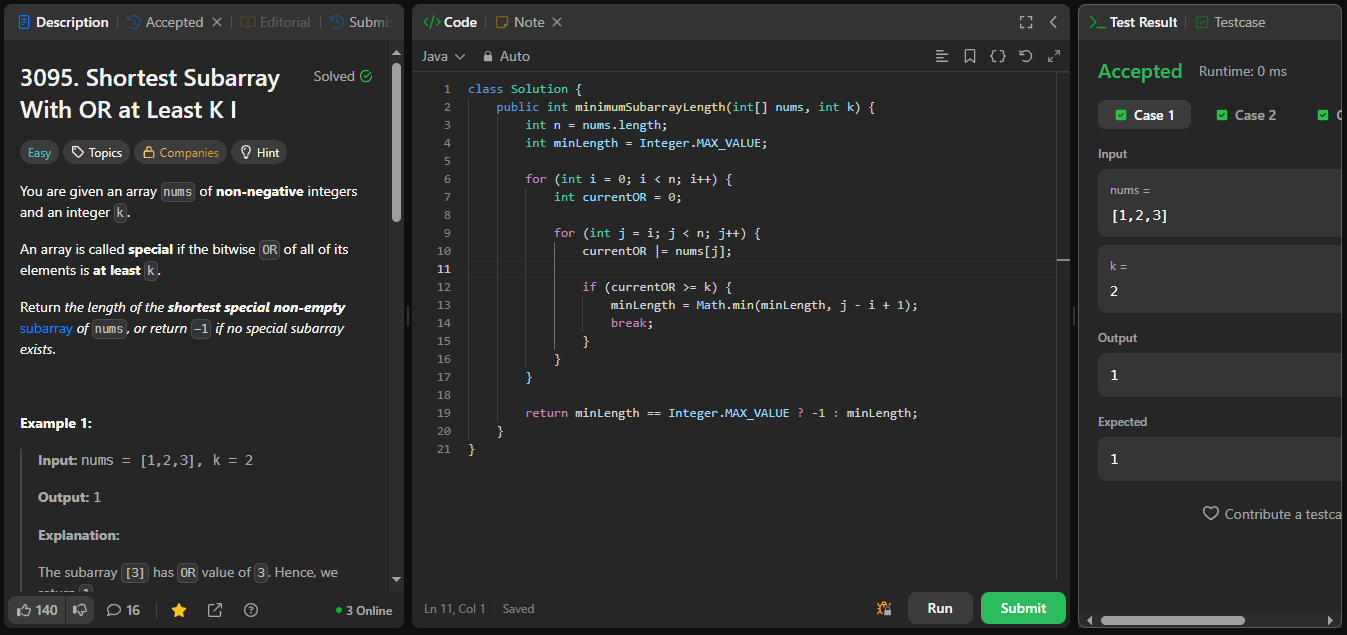Click the thumbs-down dislike icon
Image resolution: width=1347 pixels, height=635 pixels.
pos(81,610)
